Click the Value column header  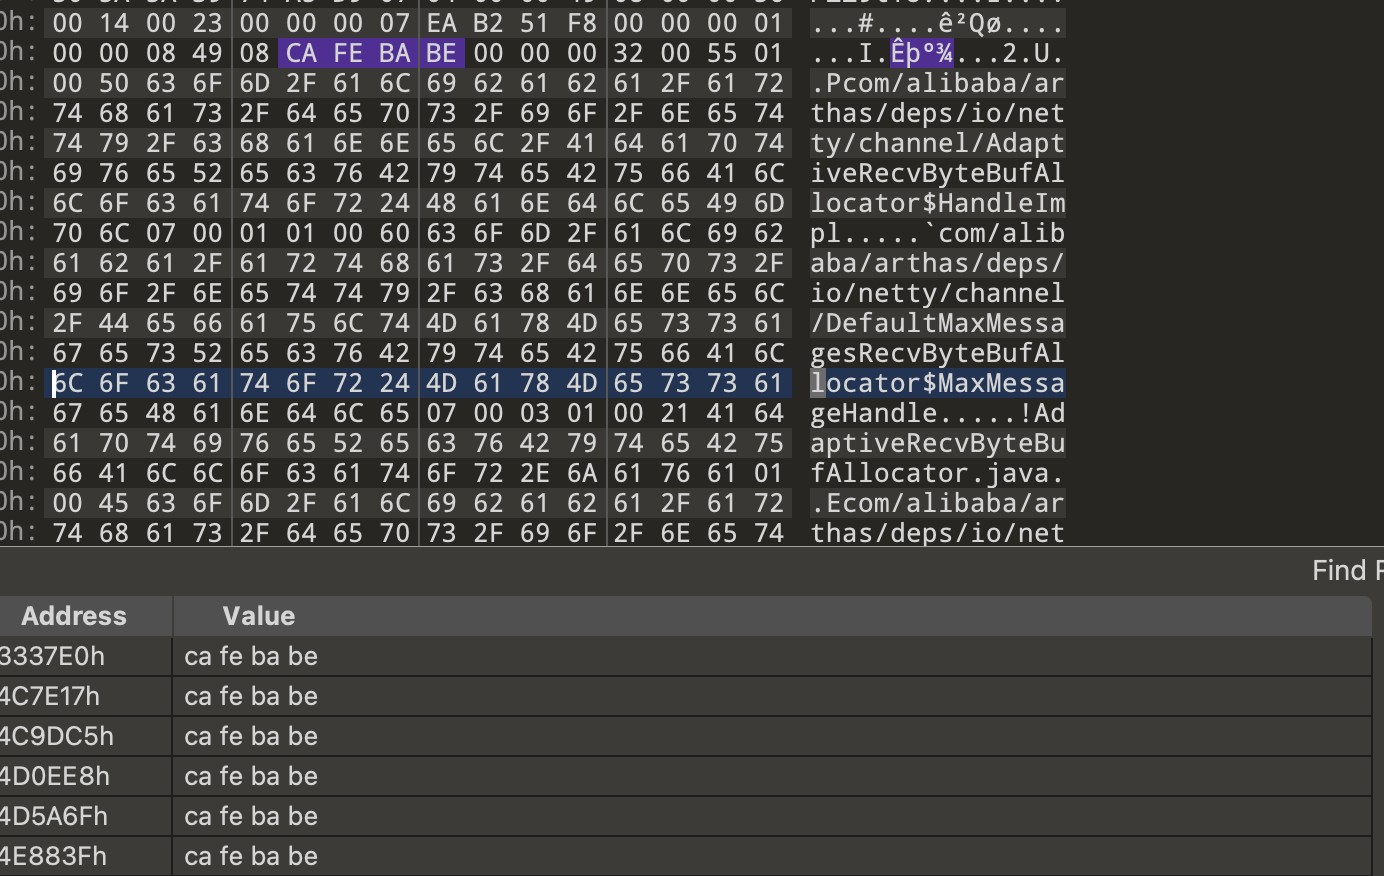click(x=258, y=616)
